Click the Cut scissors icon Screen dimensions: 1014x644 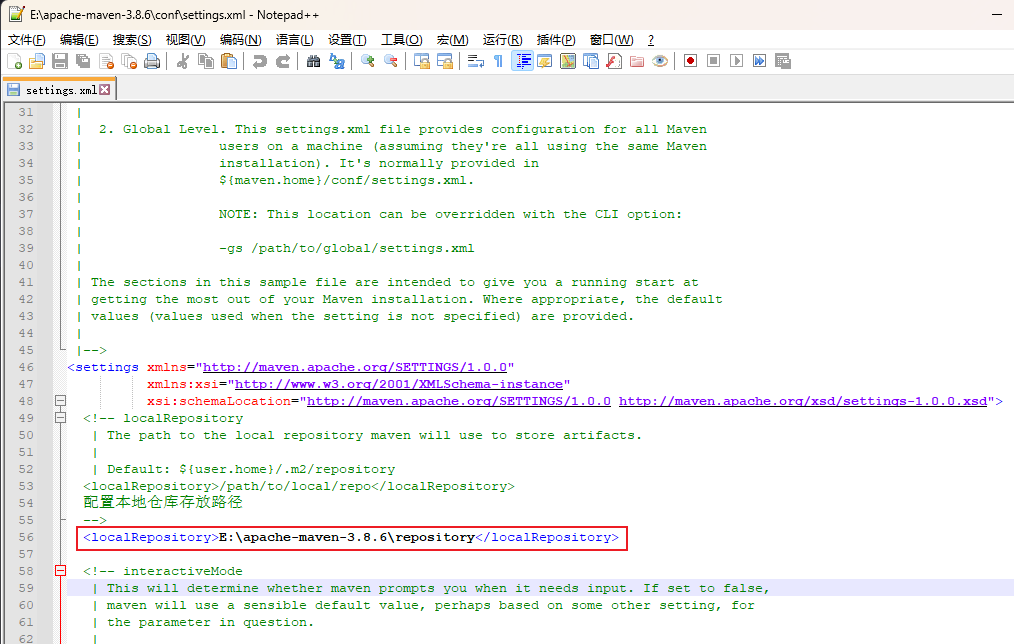(183, 61)
